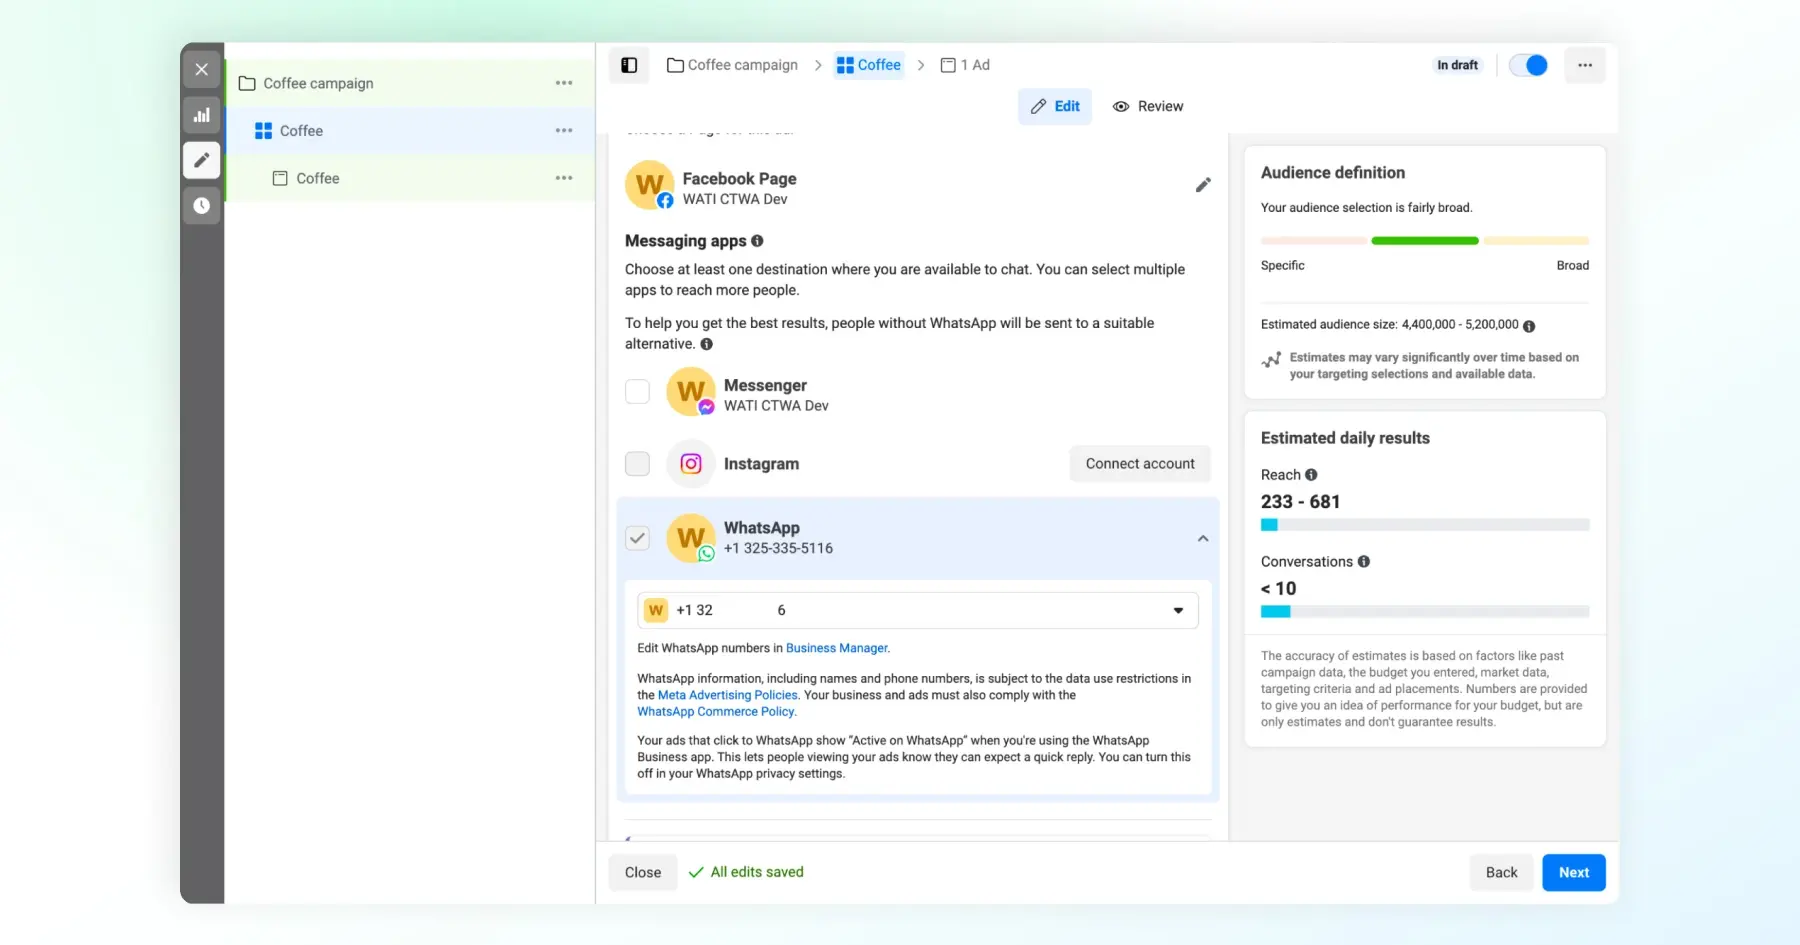The height and width of the screenshot is (945, 1800).
Task: Show info for estimated audience size
Action: coord(1529,326)
